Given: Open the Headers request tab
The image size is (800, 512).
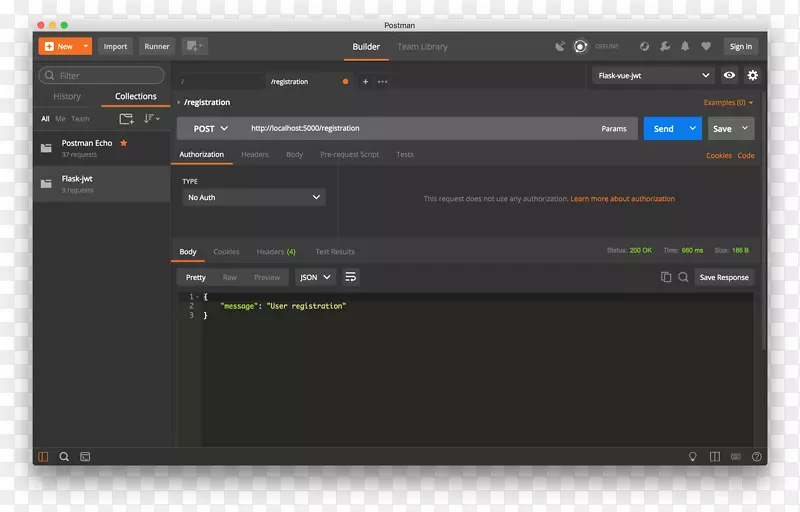Looking at the screenshot, I should coord(254,155).
